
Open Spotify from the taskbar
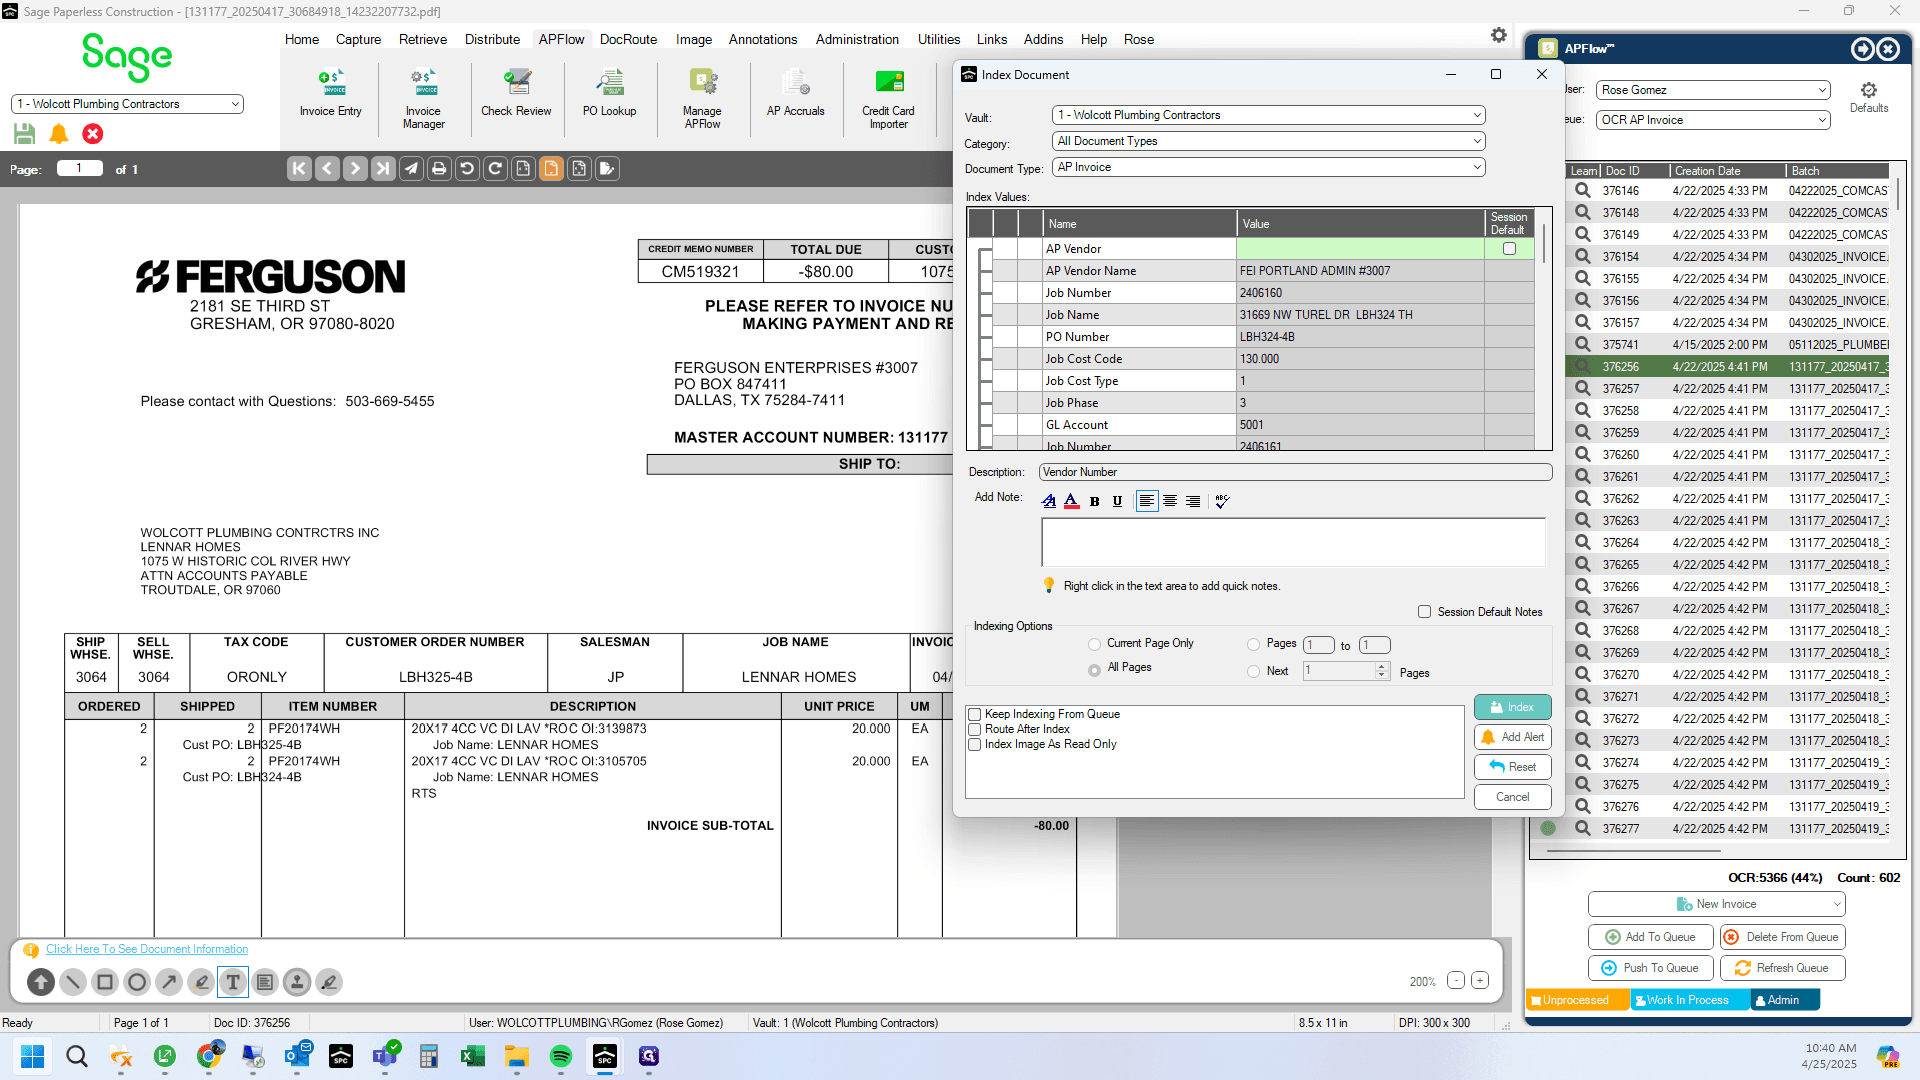coord(561,1056)
